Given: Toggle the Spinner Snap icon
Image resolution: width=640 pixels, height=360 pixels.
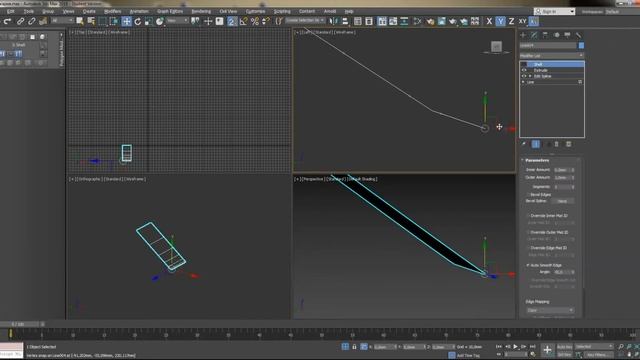Looking at the screenshot, I should (x=266, y=21).
